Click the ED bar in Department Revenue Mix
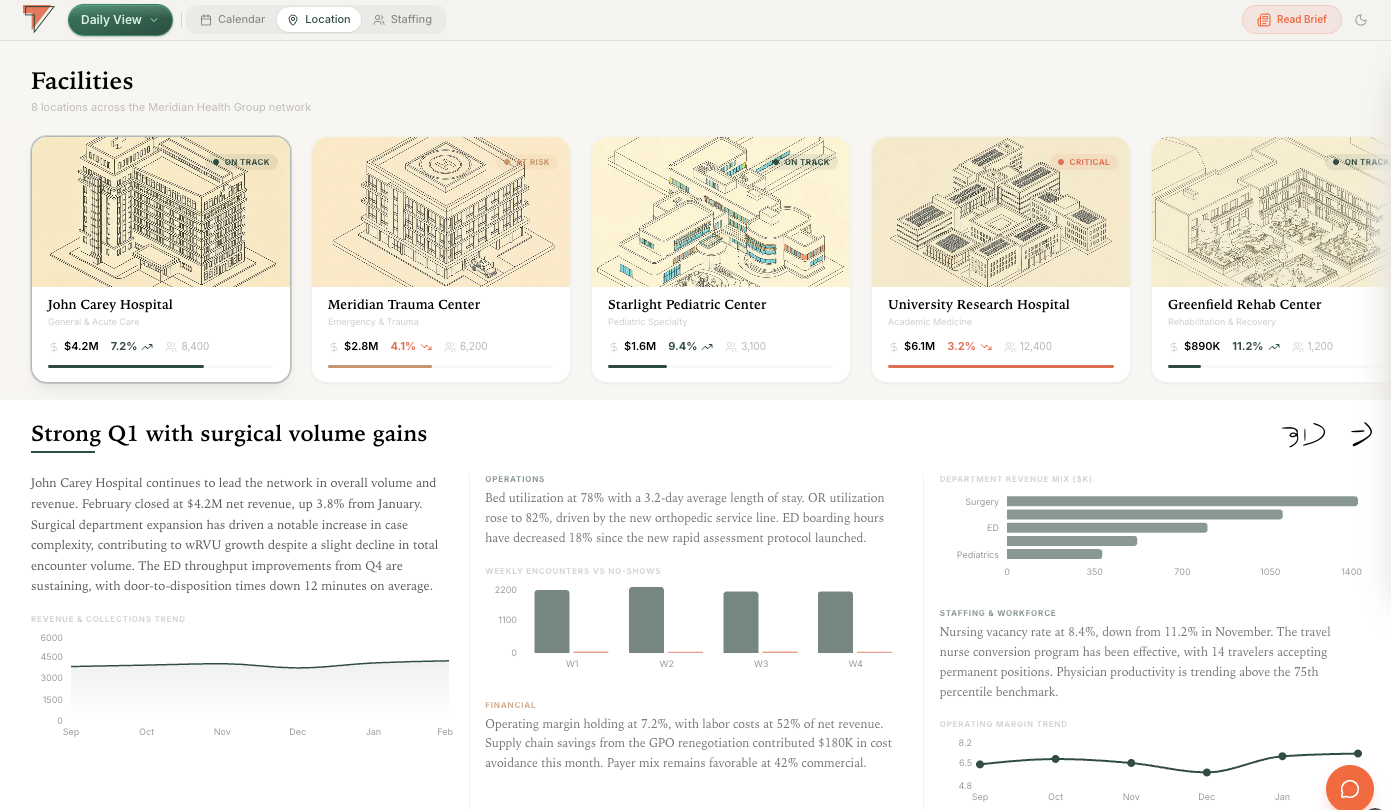Image resolution: width=1391 pixels, height=810 pixels. click(x=1107, y=528)
